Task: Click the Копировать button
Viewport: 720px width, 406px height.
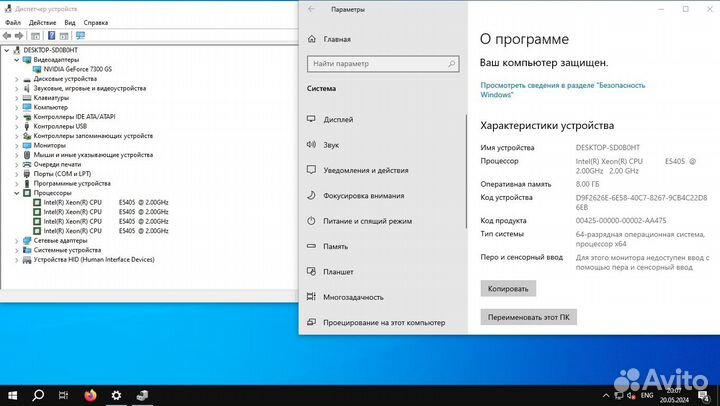Action: 508,289
